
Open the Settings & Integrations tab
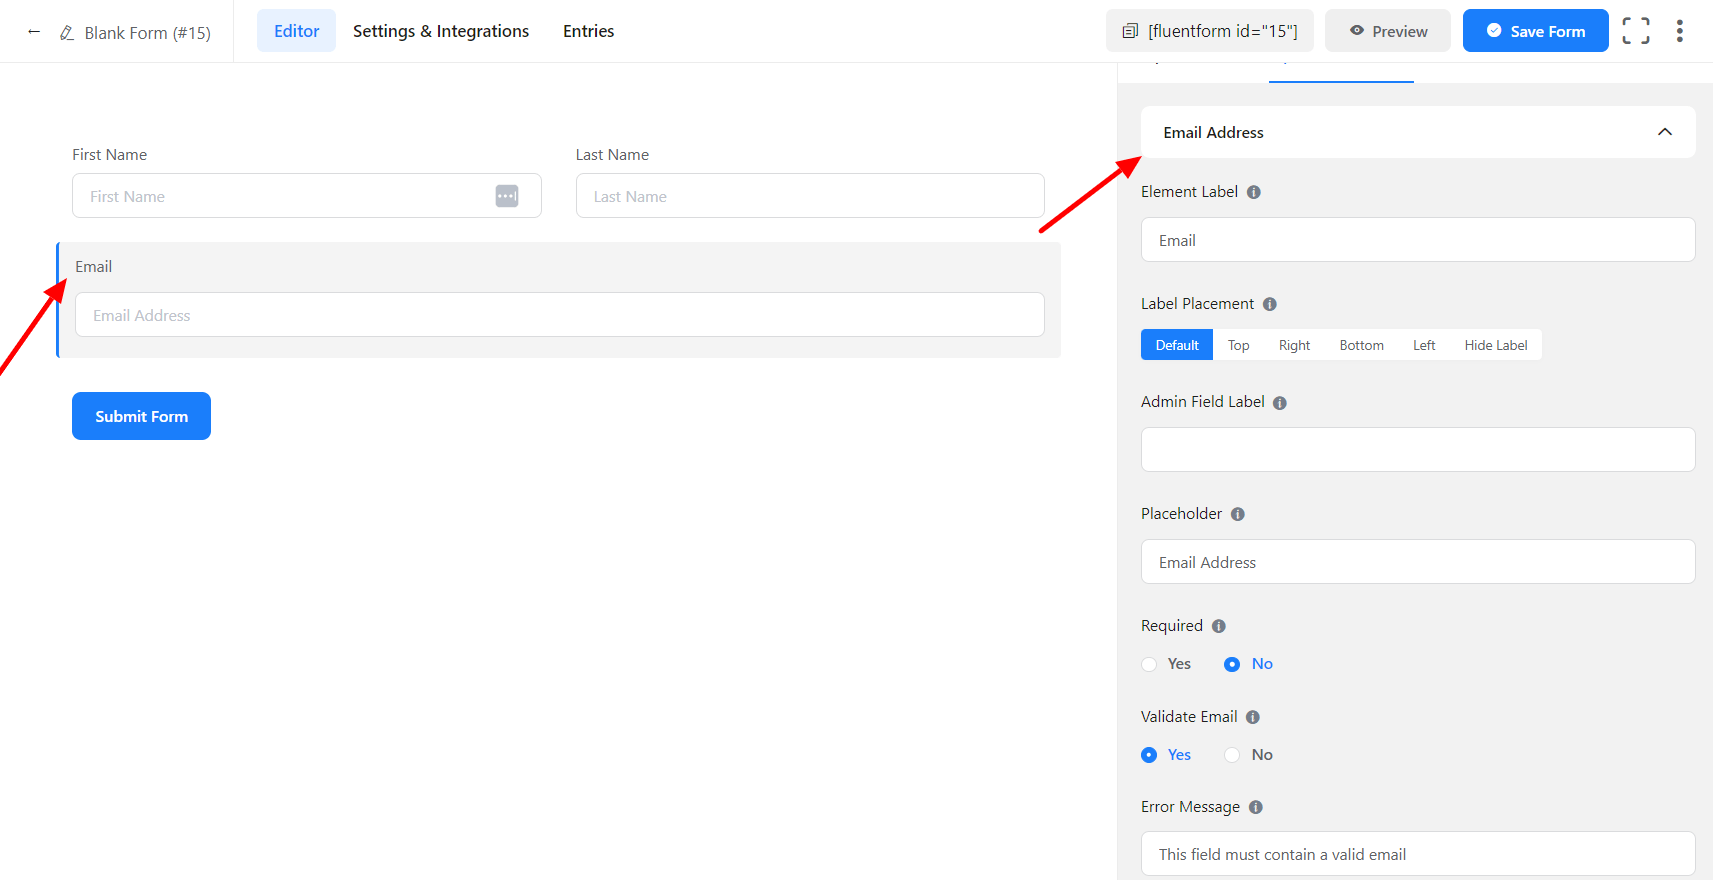(x=441, y=31)
